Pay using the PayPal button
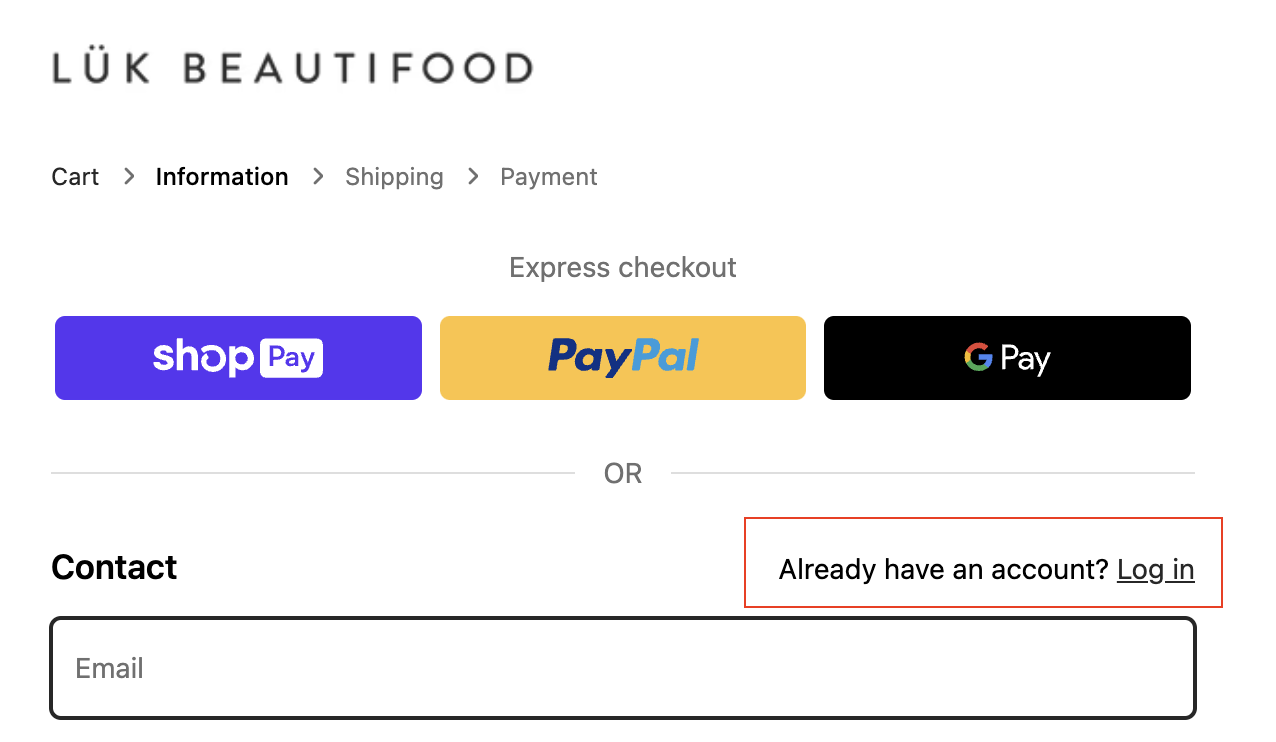Screen dimensions: 1276x742 [623, 358]
